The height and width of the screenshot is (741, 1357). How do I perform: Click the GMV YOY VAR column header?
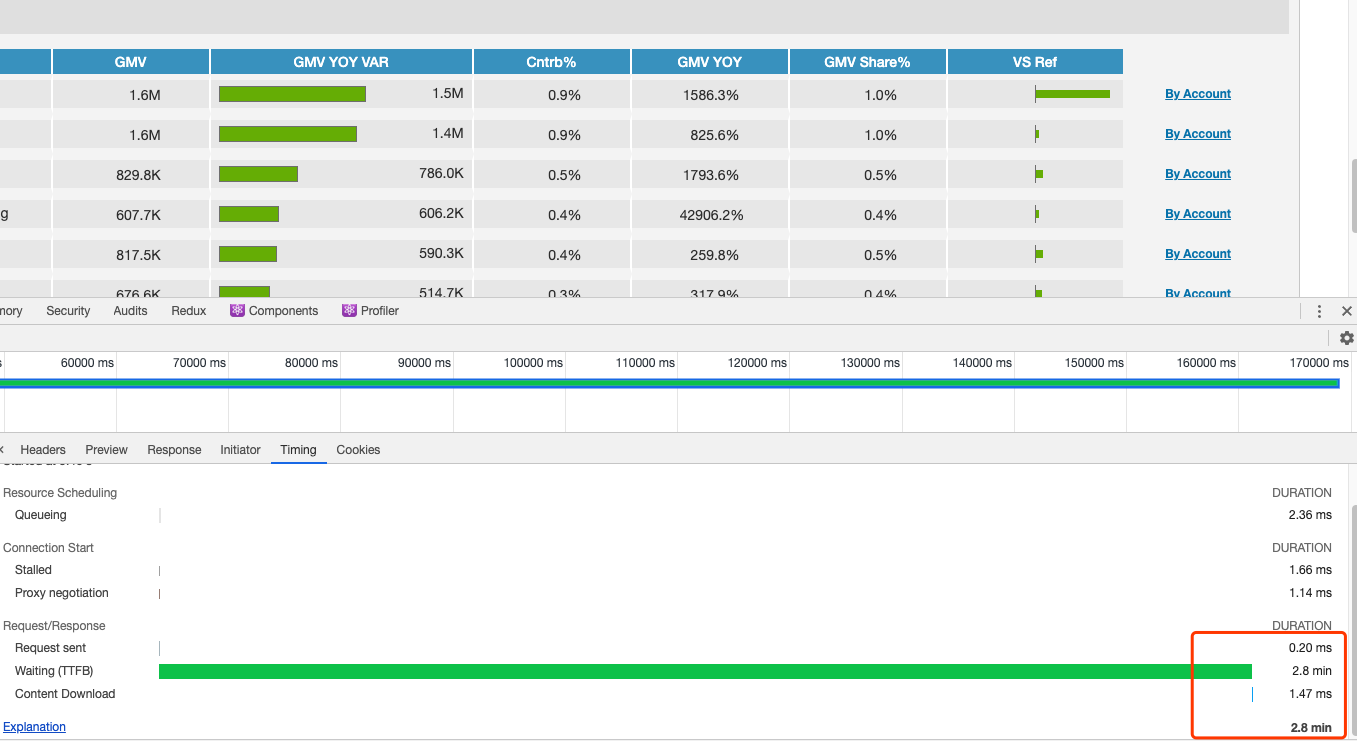(341, 62)
